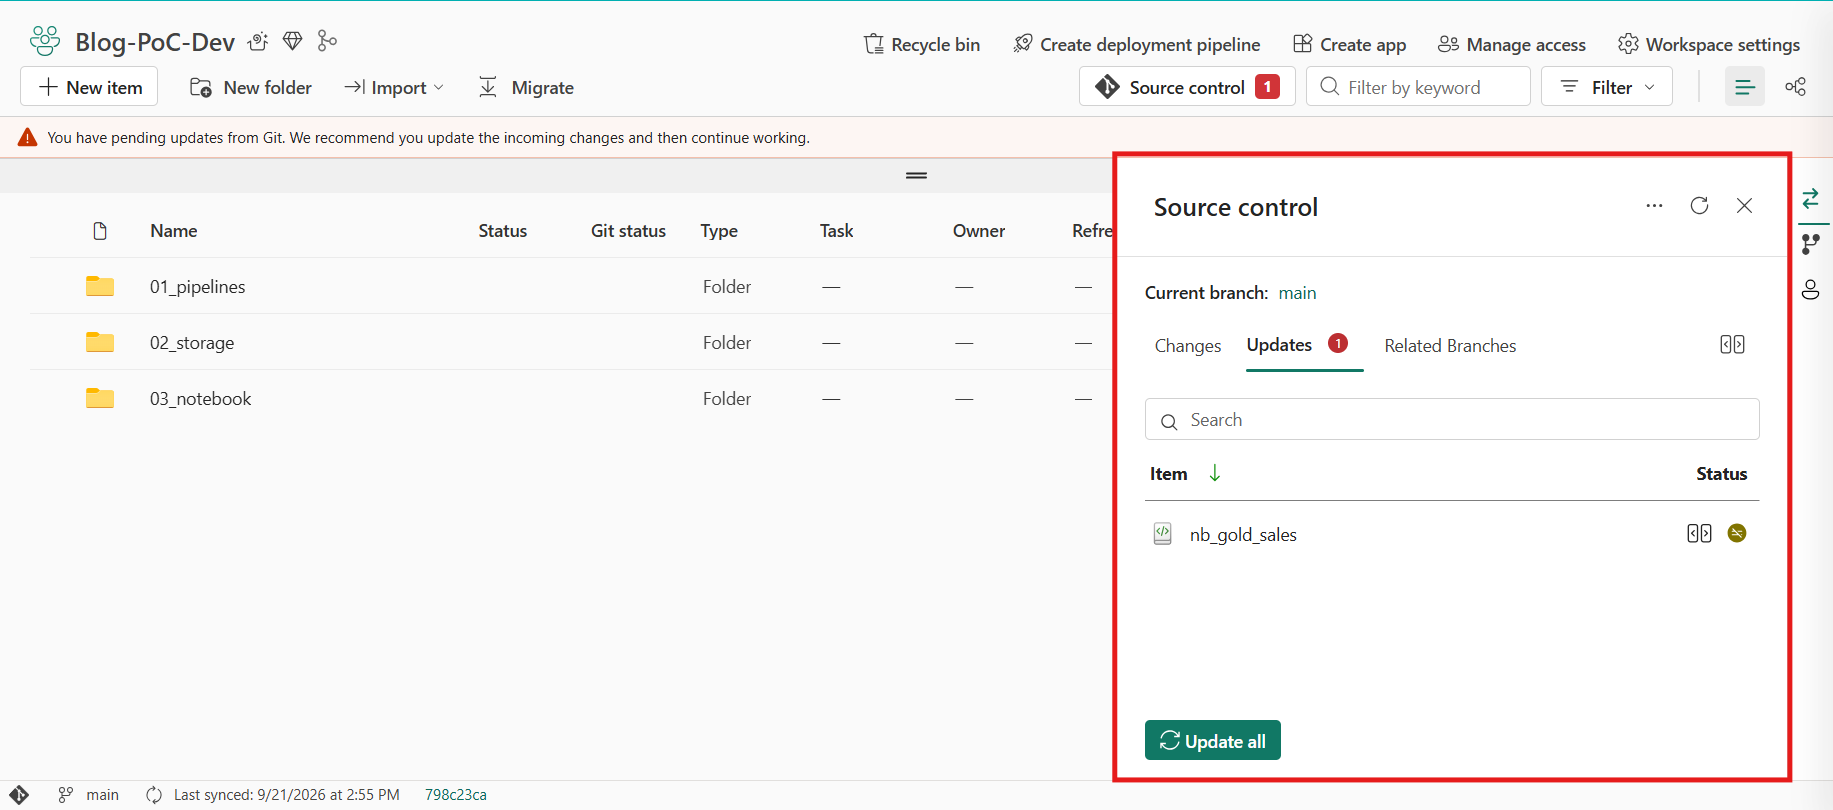The width and height of the screenshot is (1833, 810).
Task: Click Create deployment pipeline
Action: pos(1136,45)
